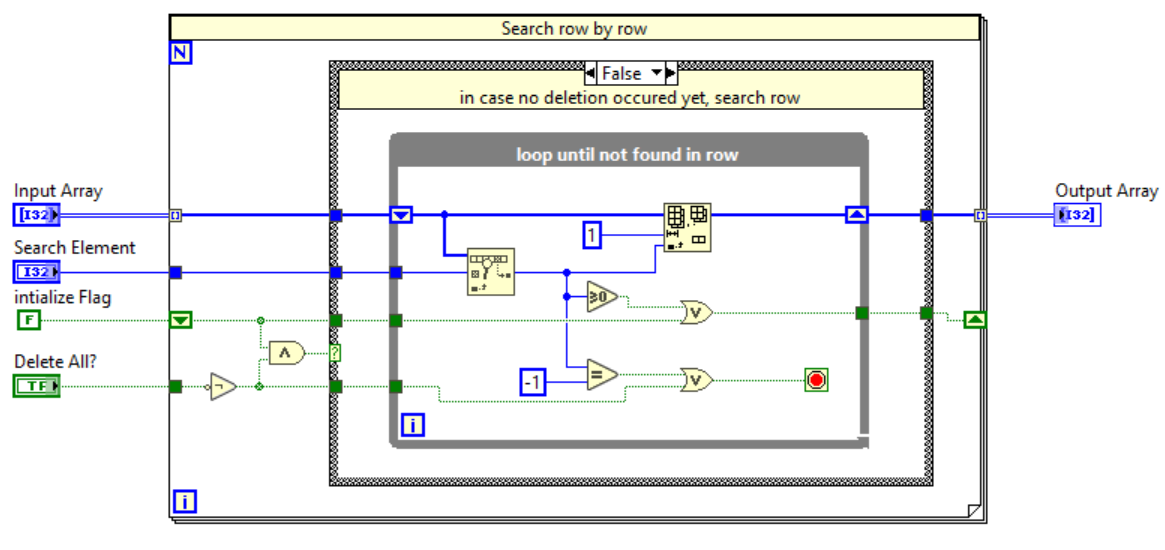Click the 'intialize Flag' label text
This screenshot has height=550, width=1165.
click(x=63, y=297)
